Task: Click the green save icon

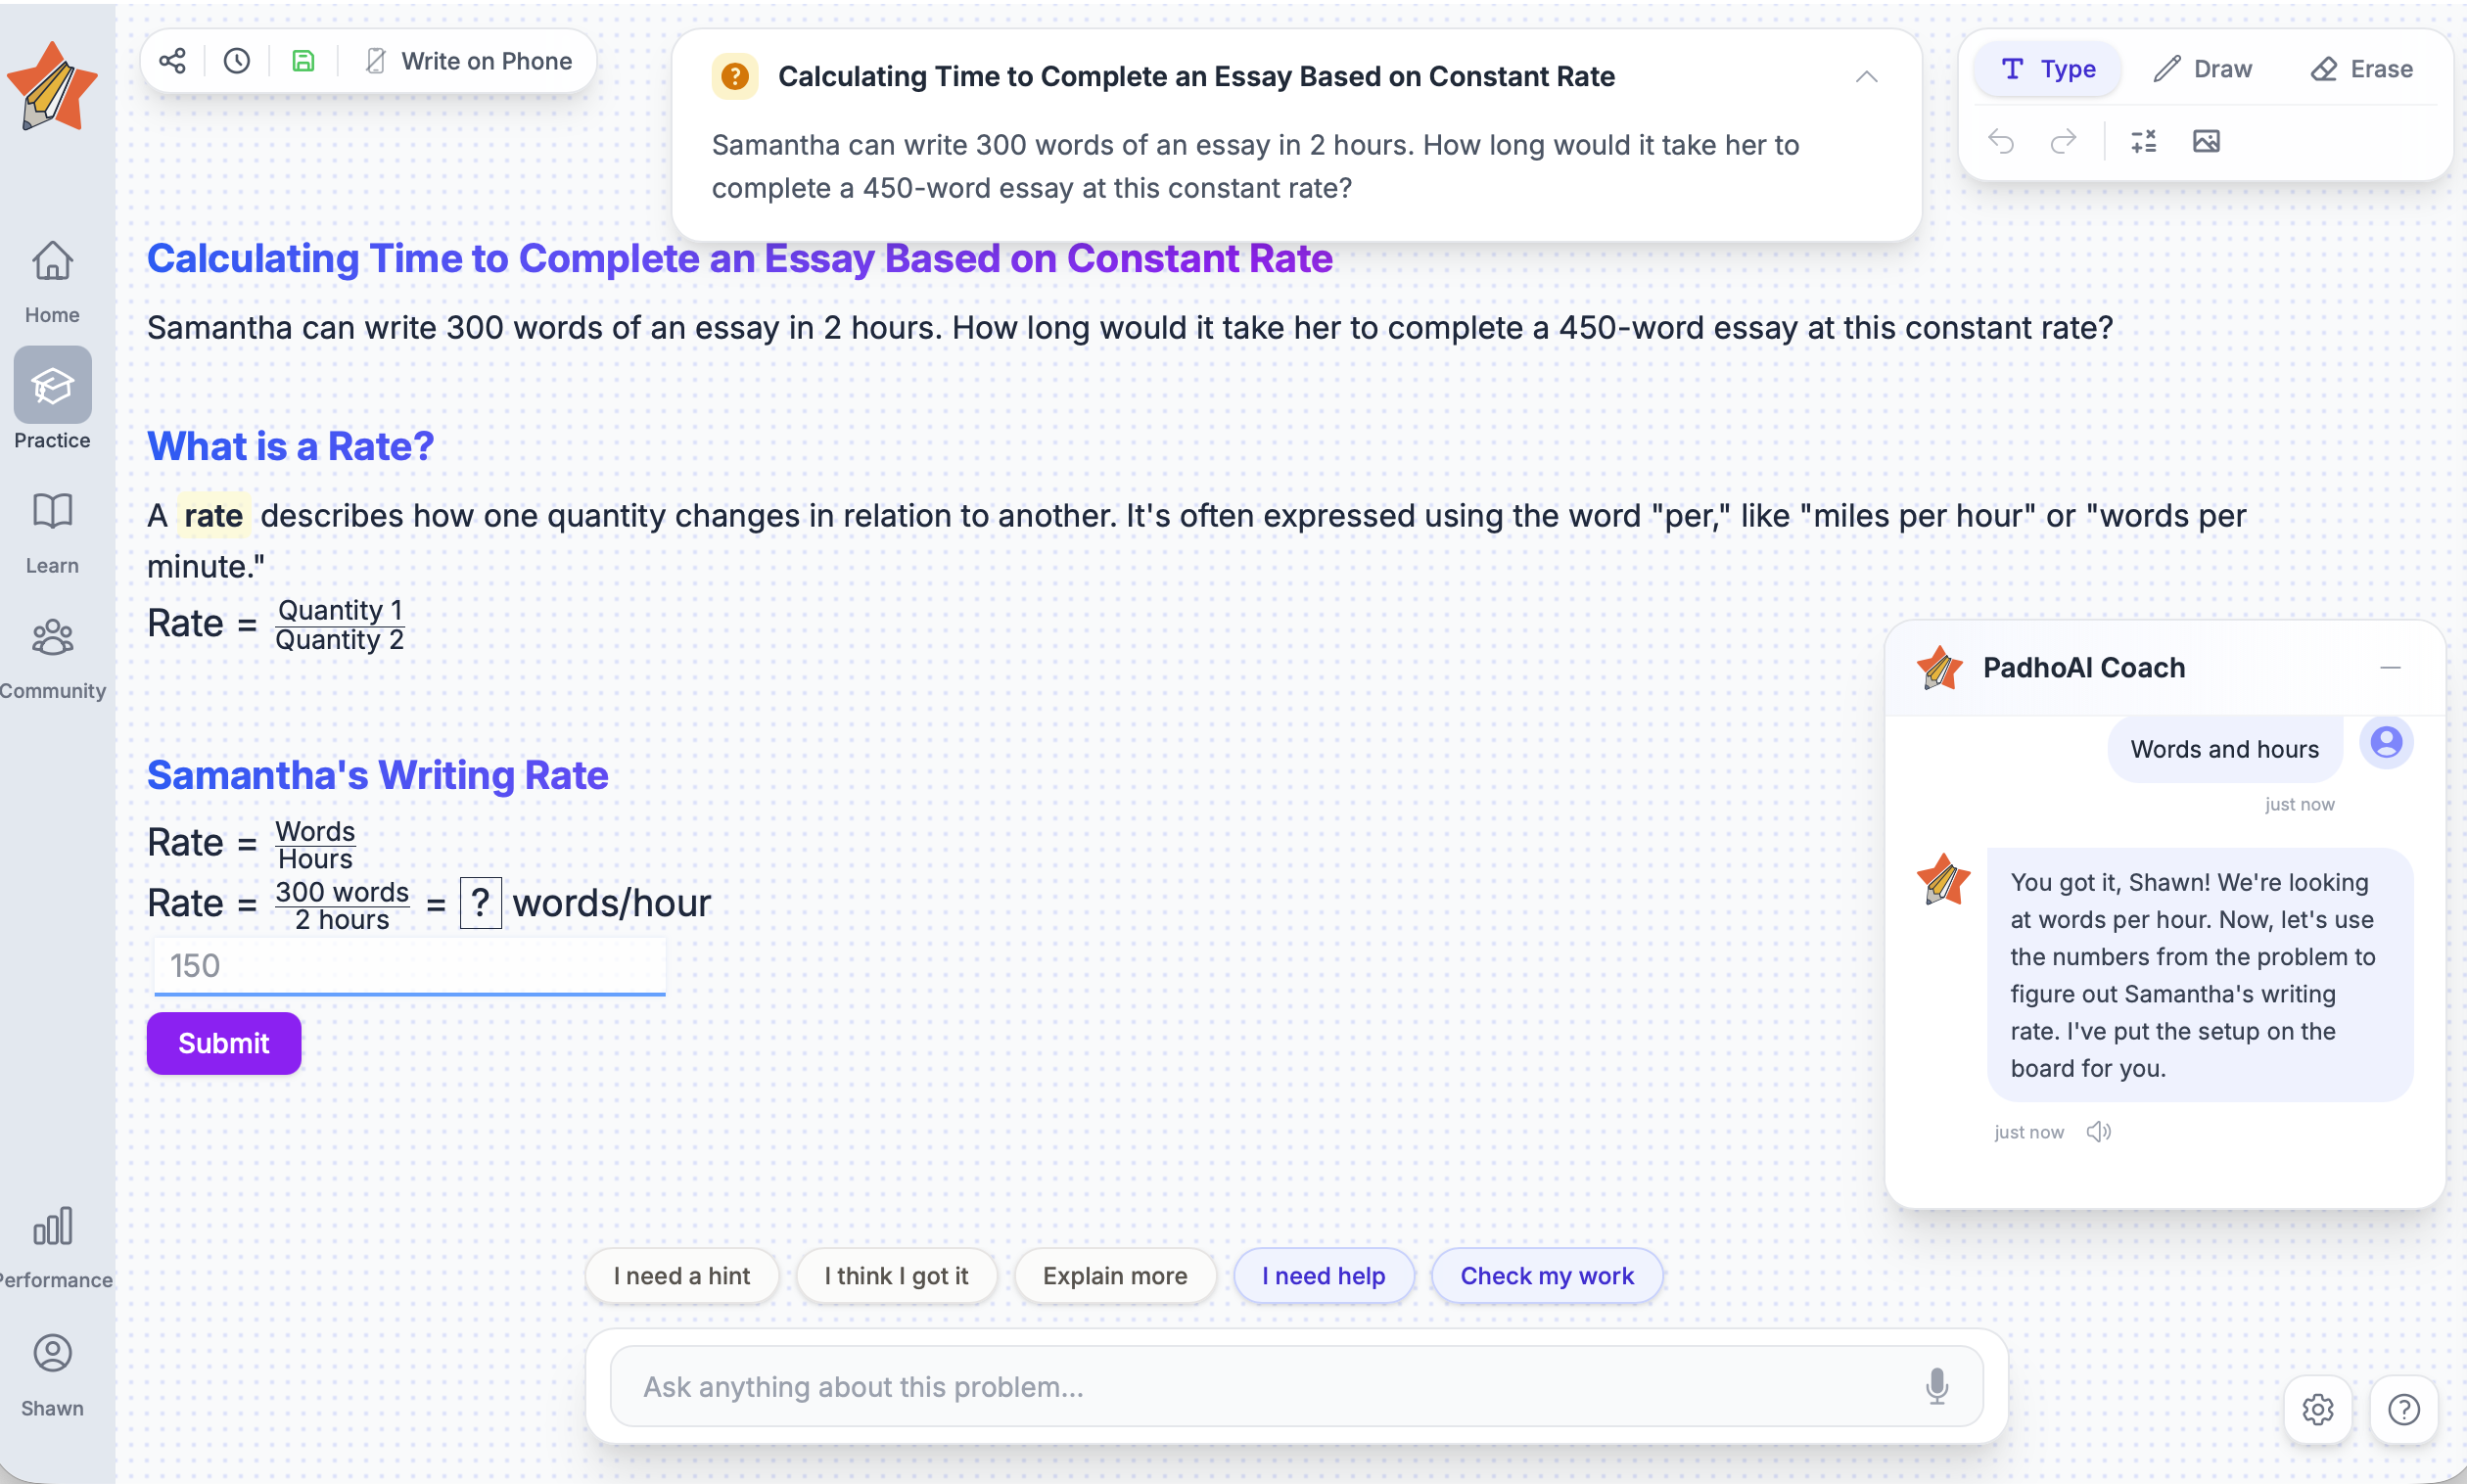Action: click(303, 61)
